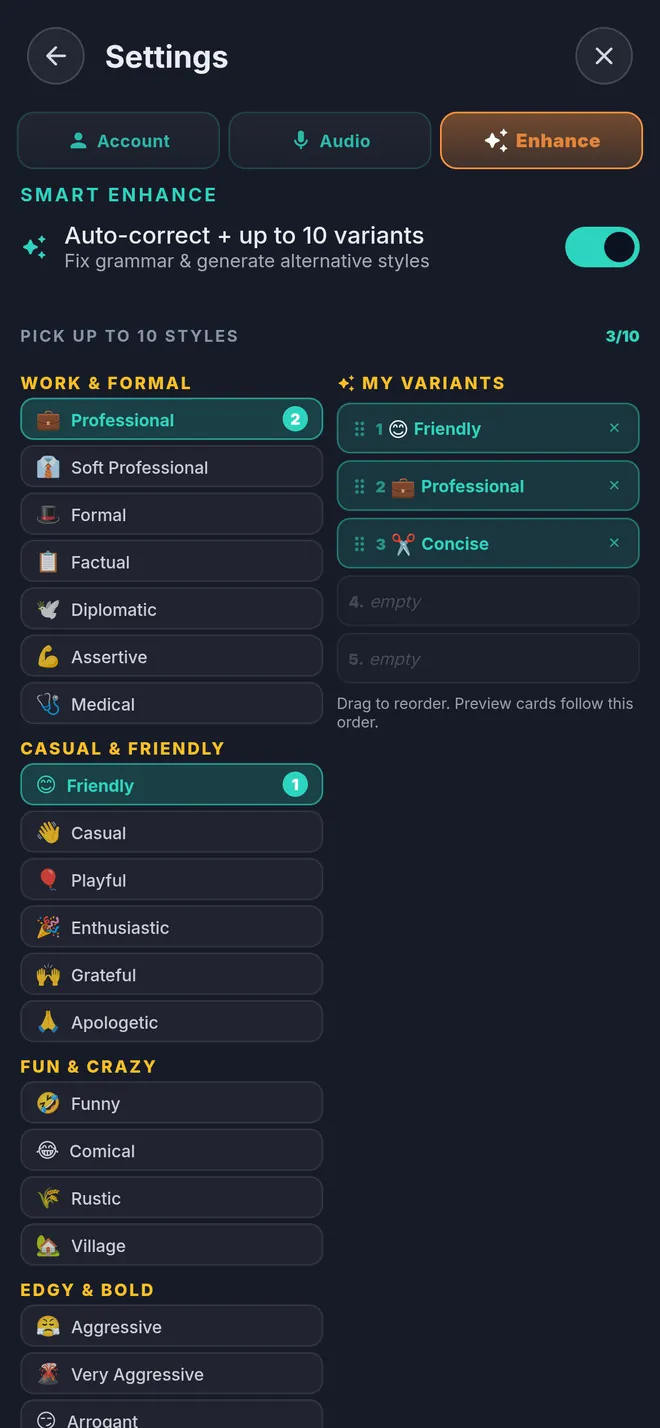This screenshot has height=1428, width=660.
Task: Open the Audio tab
Action: pos(330,141)
